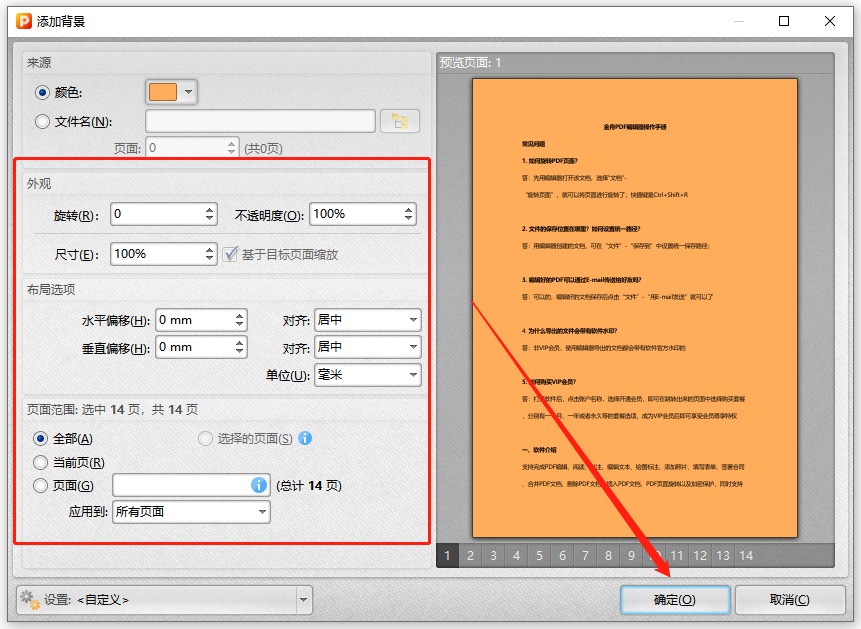Image resolution: width=861 pixels, height=629 pixels.
Task: Open the 应用到 所有页面 dropdown
Action: [191, 512]
